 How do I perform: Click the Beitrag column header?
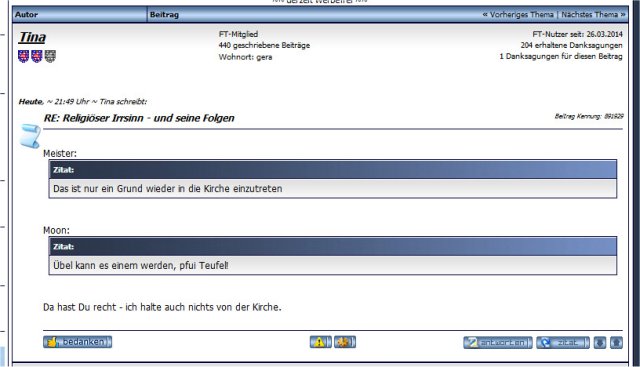tap(164, 15)
